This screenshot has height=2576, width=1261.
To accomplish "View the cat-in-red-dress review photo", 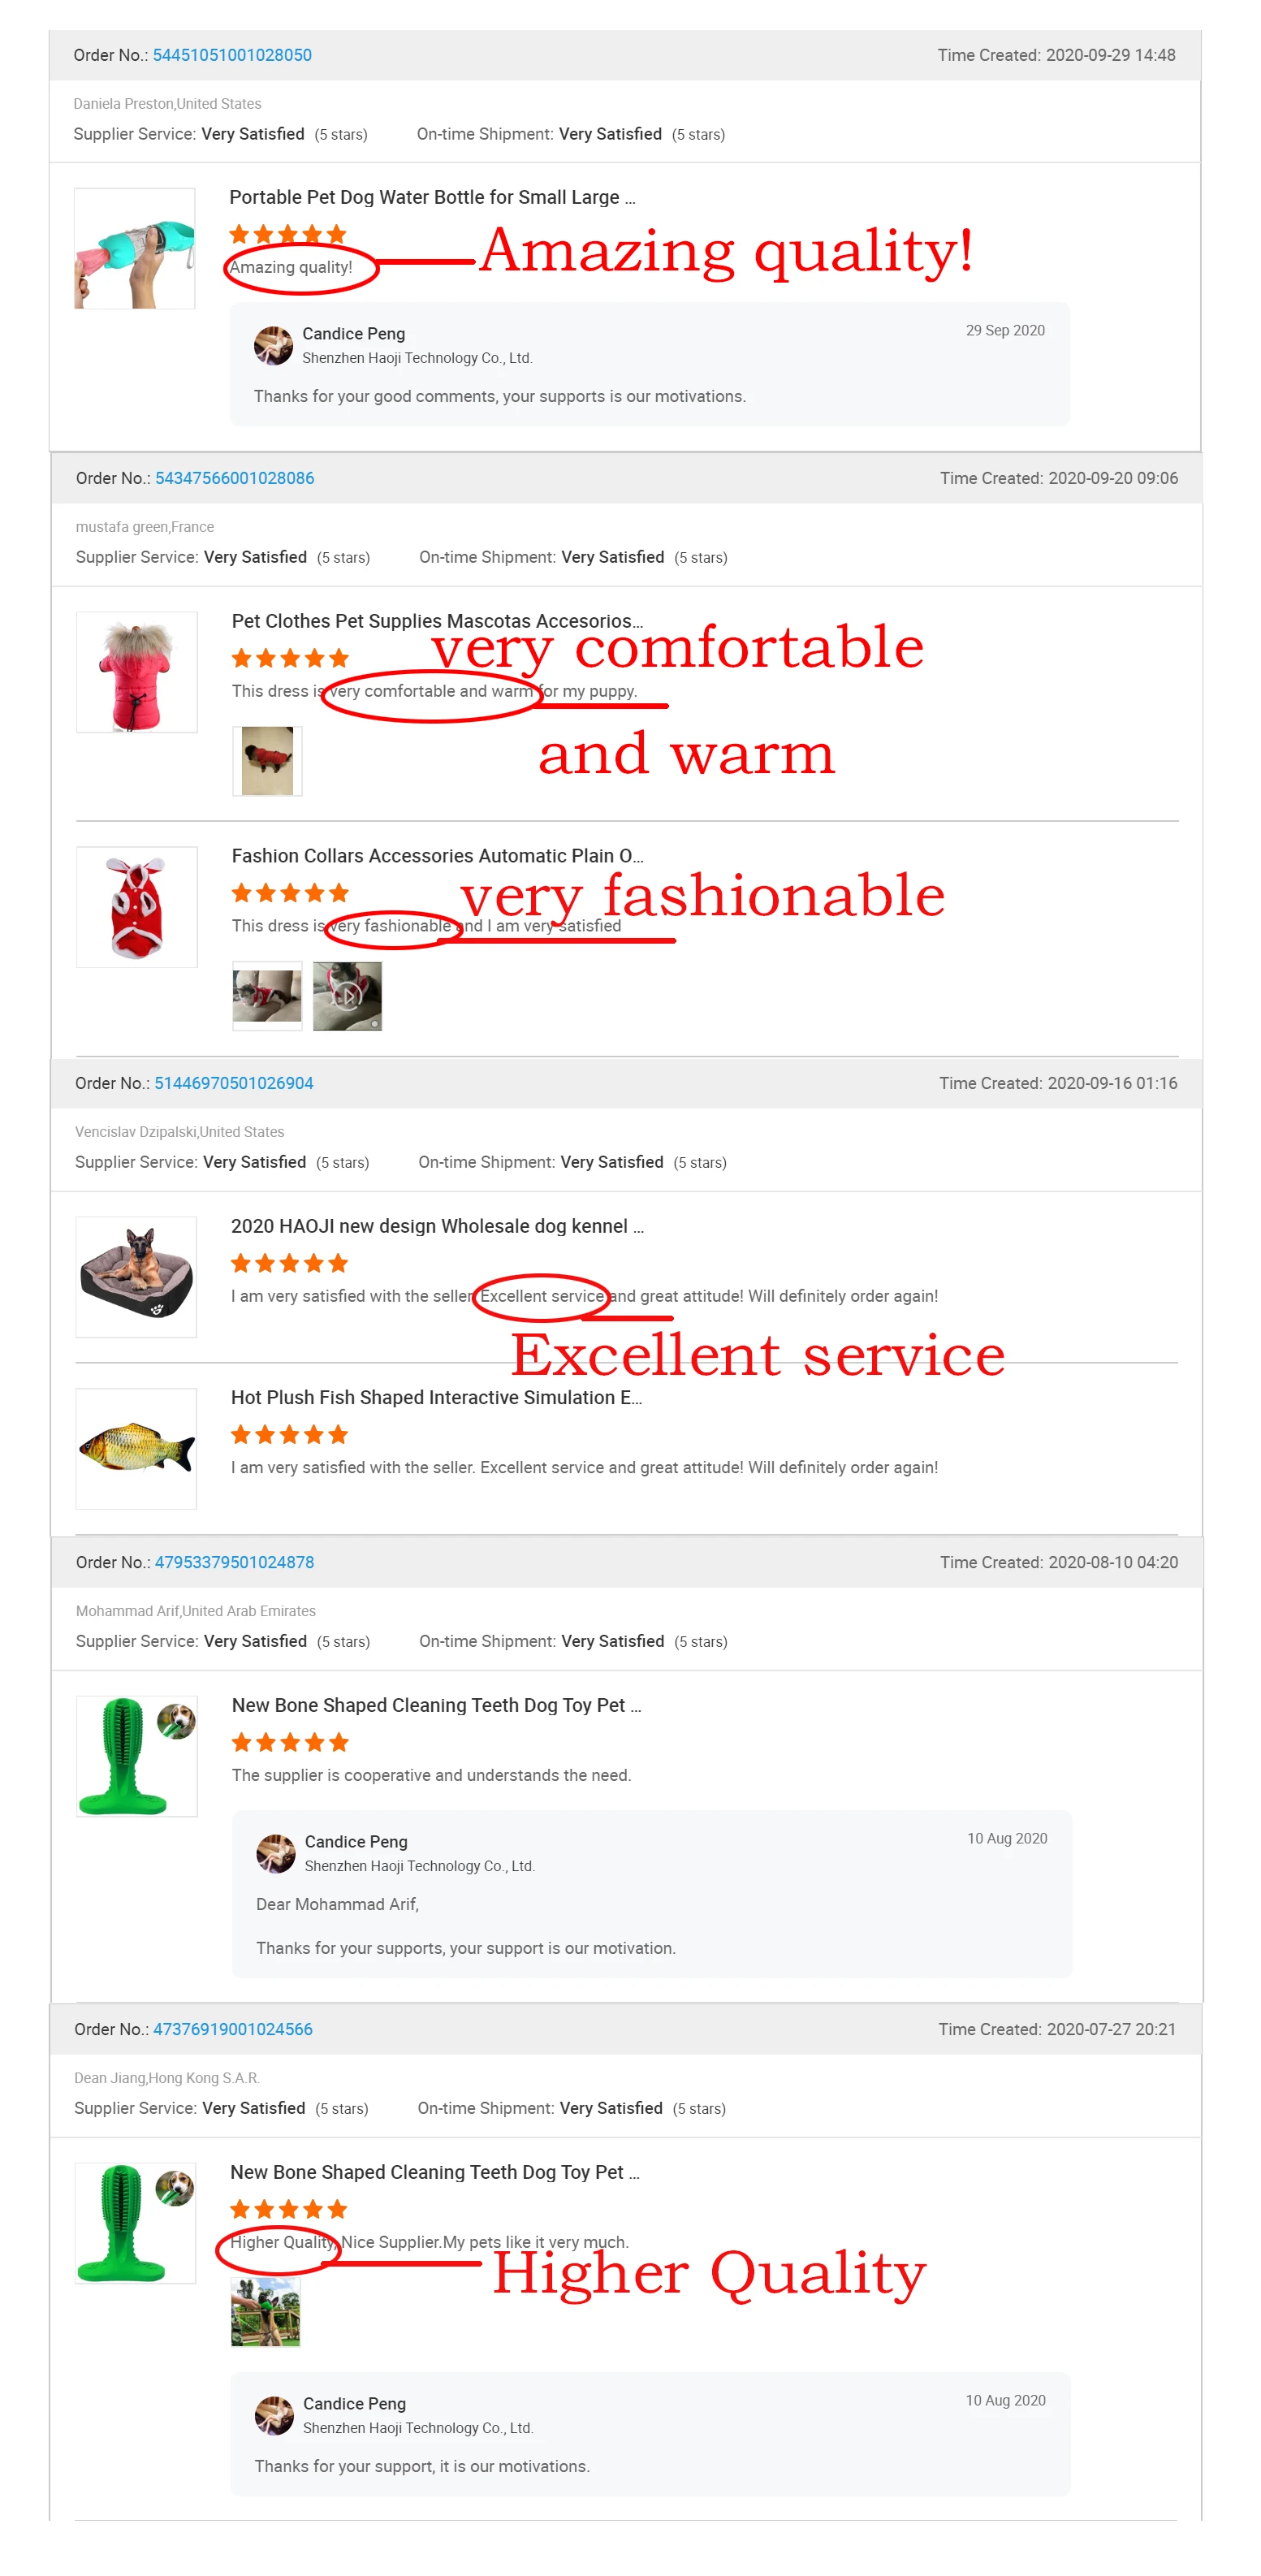I will [267, 996].
